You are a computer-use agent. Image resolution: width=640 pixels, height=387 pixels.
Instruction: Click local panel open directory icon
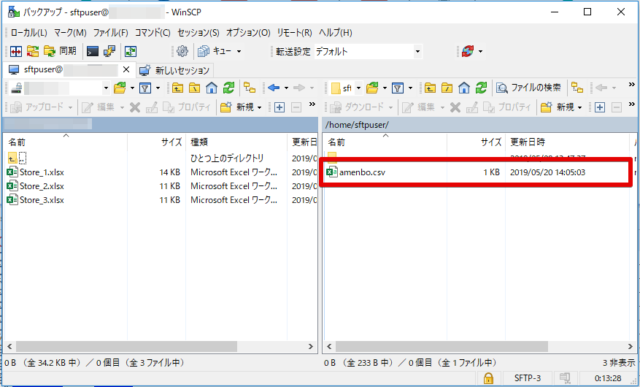point(120,88)
